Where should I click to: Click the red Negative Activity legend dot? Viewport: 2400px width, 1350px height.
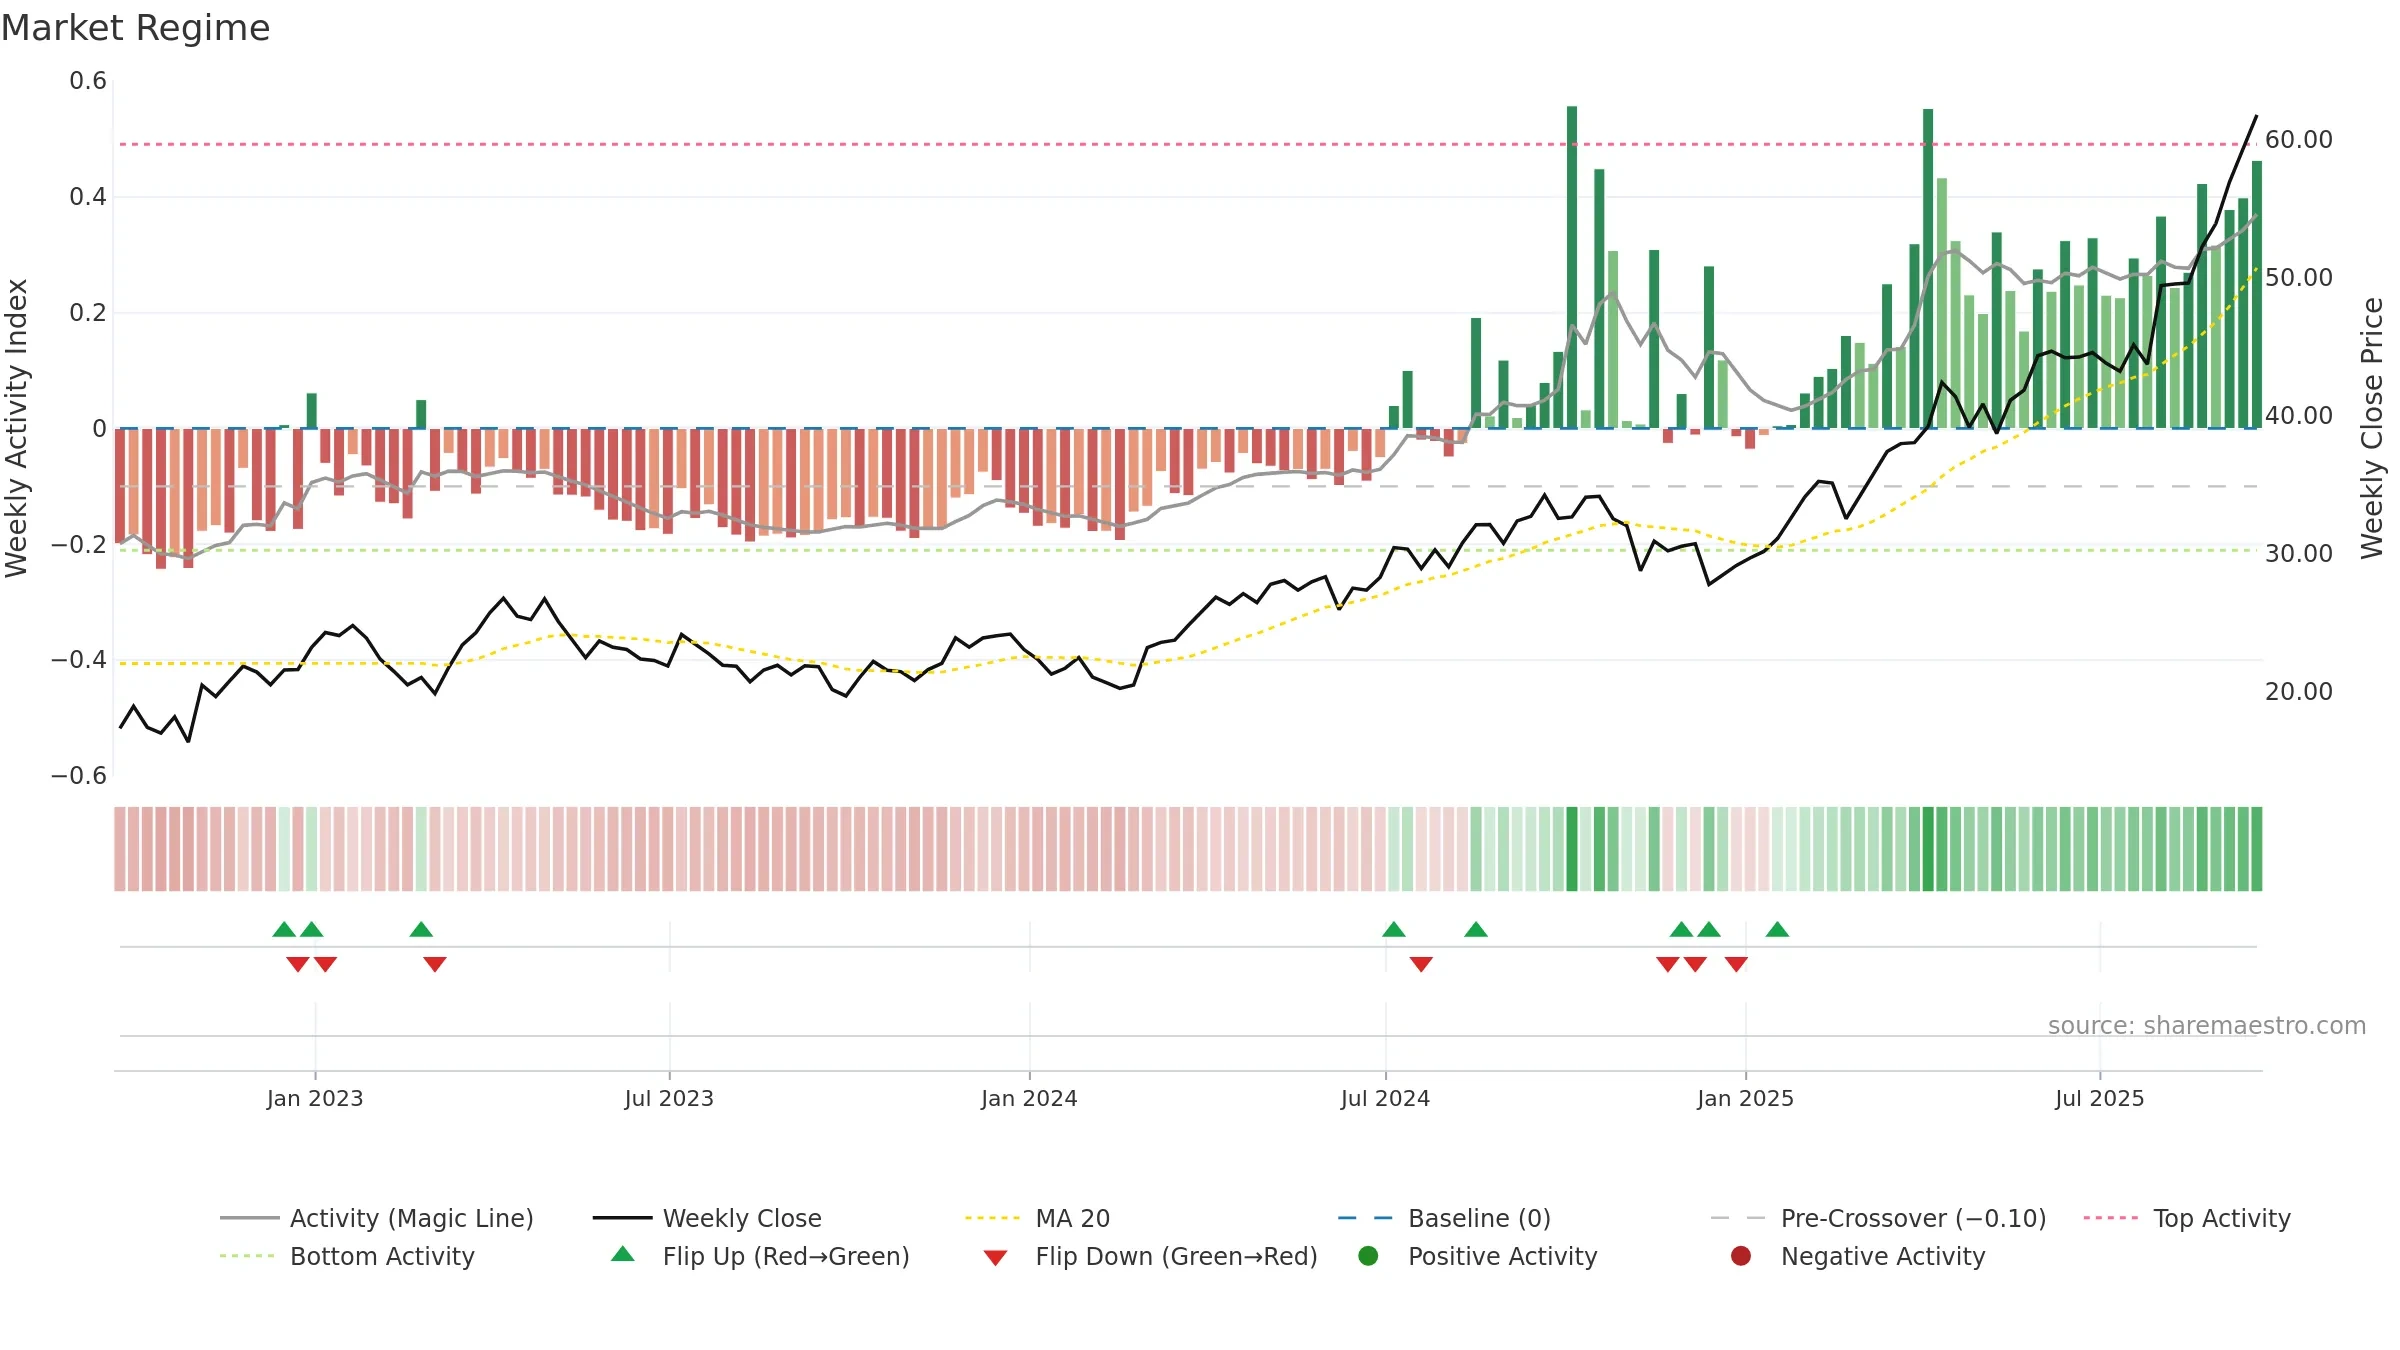pos(1741,1255)
